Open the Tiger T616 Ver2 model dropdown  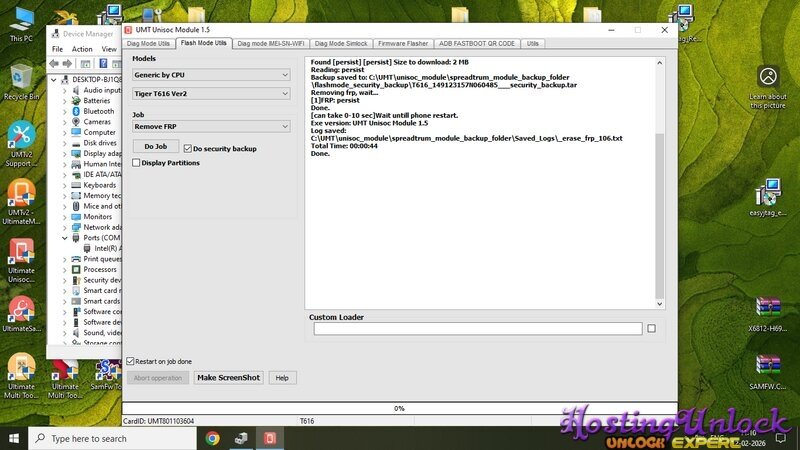coord(211,93)
